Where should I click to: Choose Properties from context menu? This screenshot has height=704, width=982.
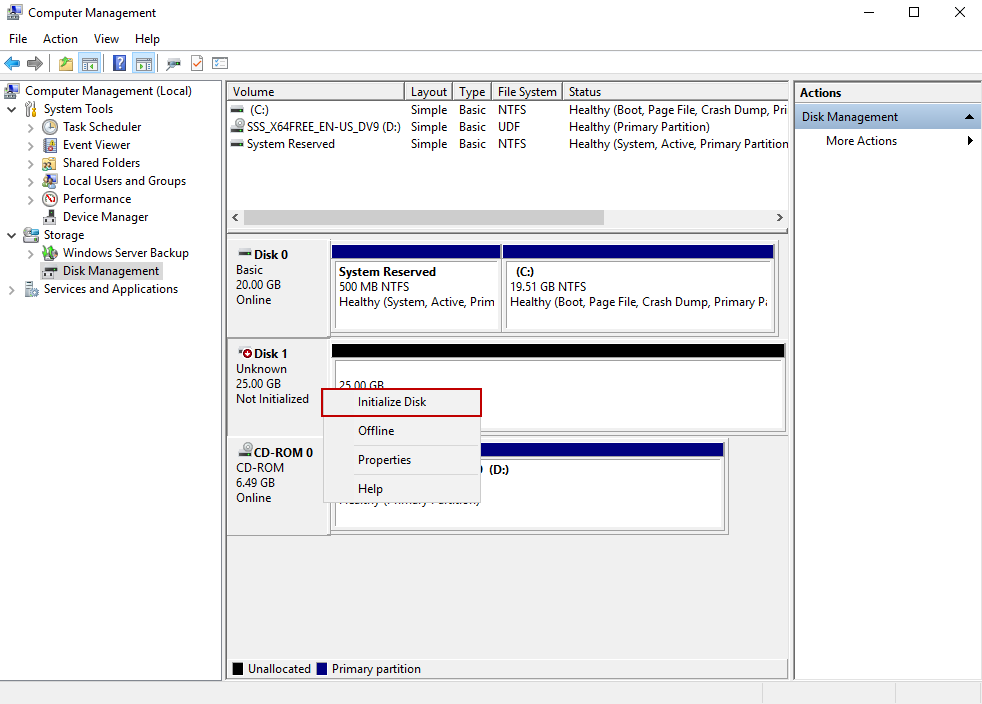pos(401,460)
